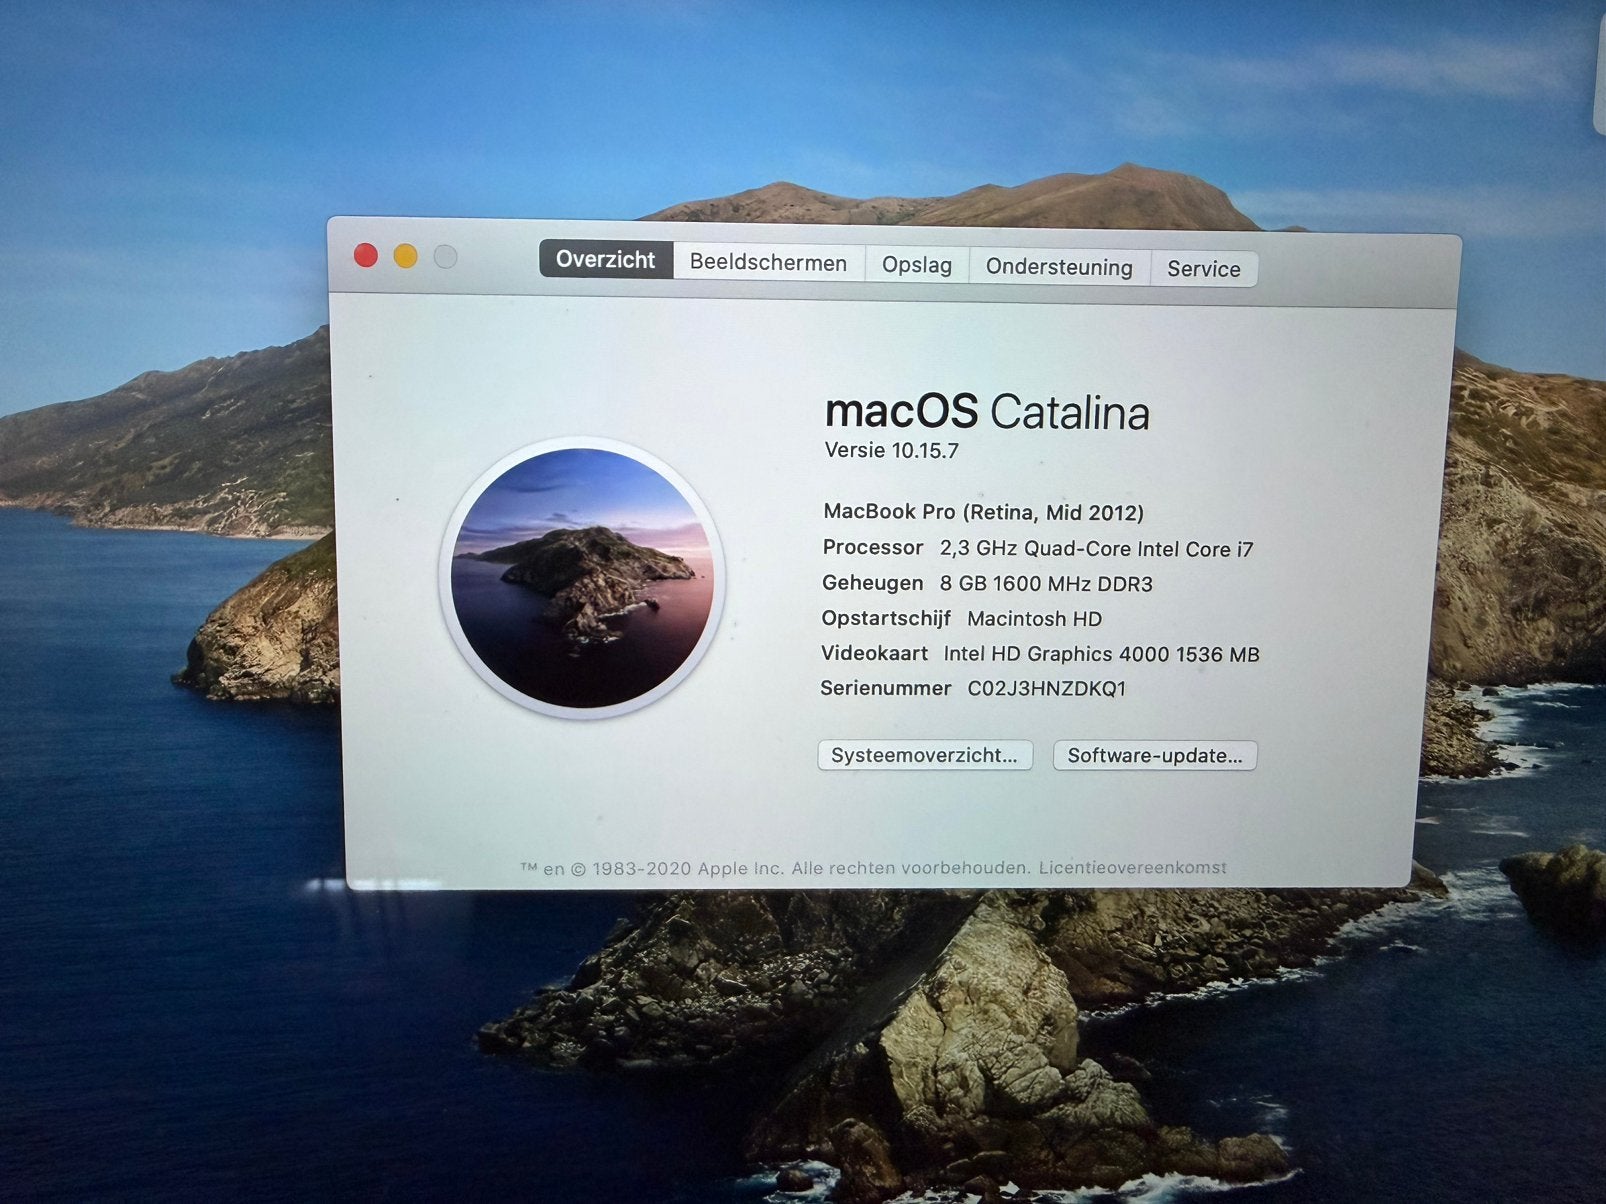This screenshot has width=1606, height=1204.
Task: Click the Software-update... button
Action: tap(1155, 756)
